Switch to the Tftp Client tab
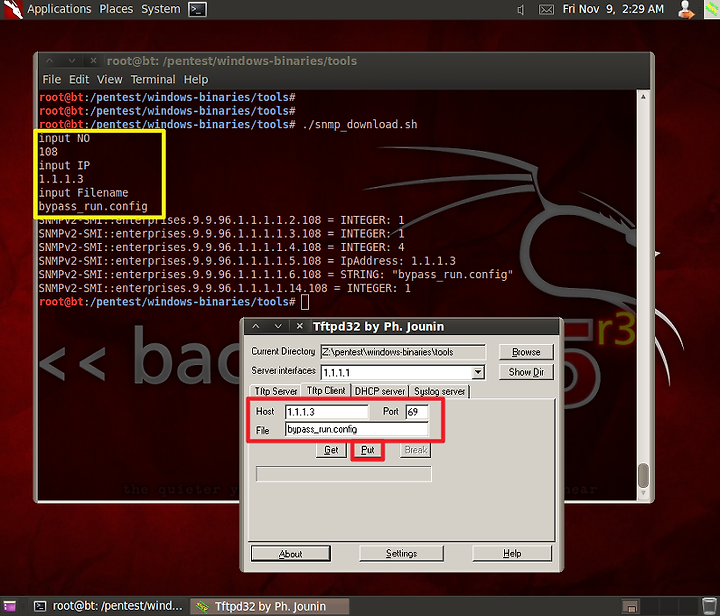The height and width of the screenshot is (616, 720). [326, 390]
